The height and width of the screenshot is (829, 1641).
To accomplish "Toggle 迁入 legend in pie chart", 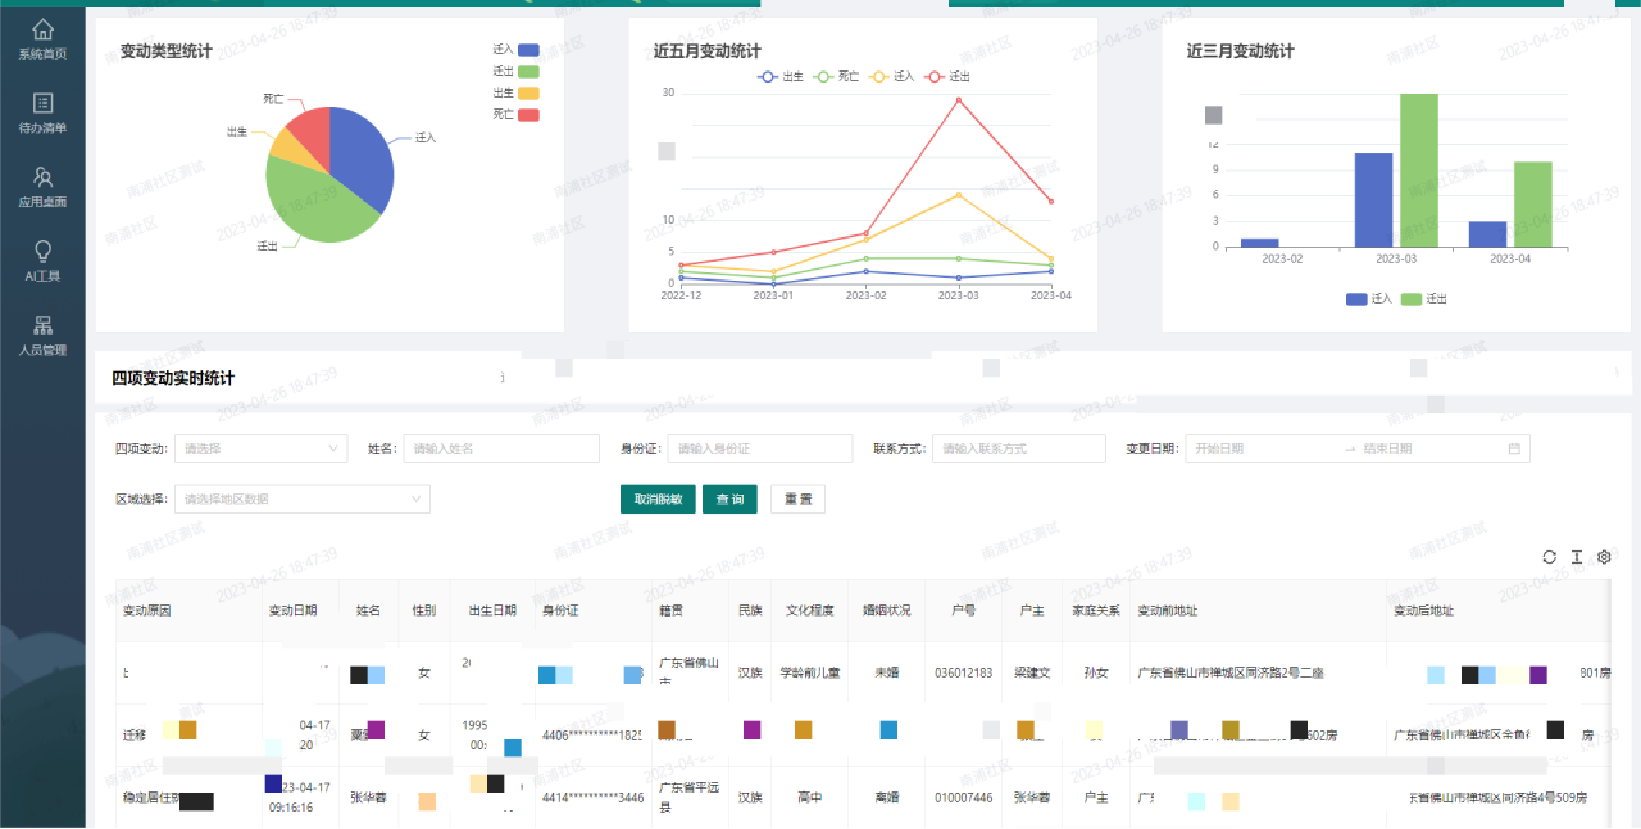I will [517, 50].
